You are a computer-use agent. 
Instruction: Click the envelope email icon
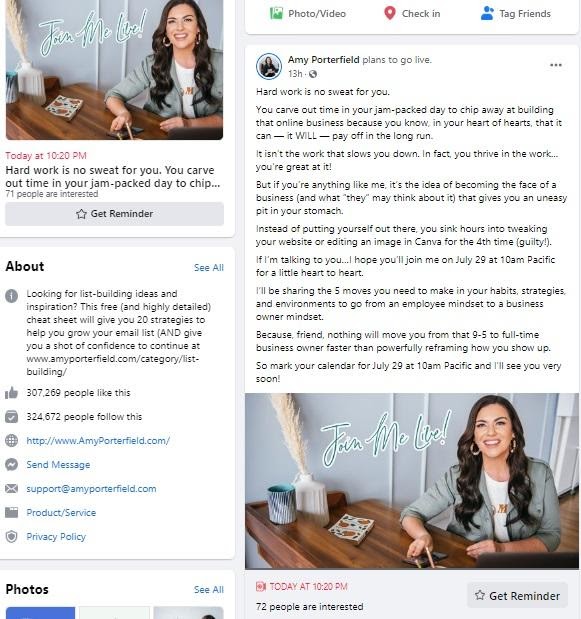pos(11,489)
